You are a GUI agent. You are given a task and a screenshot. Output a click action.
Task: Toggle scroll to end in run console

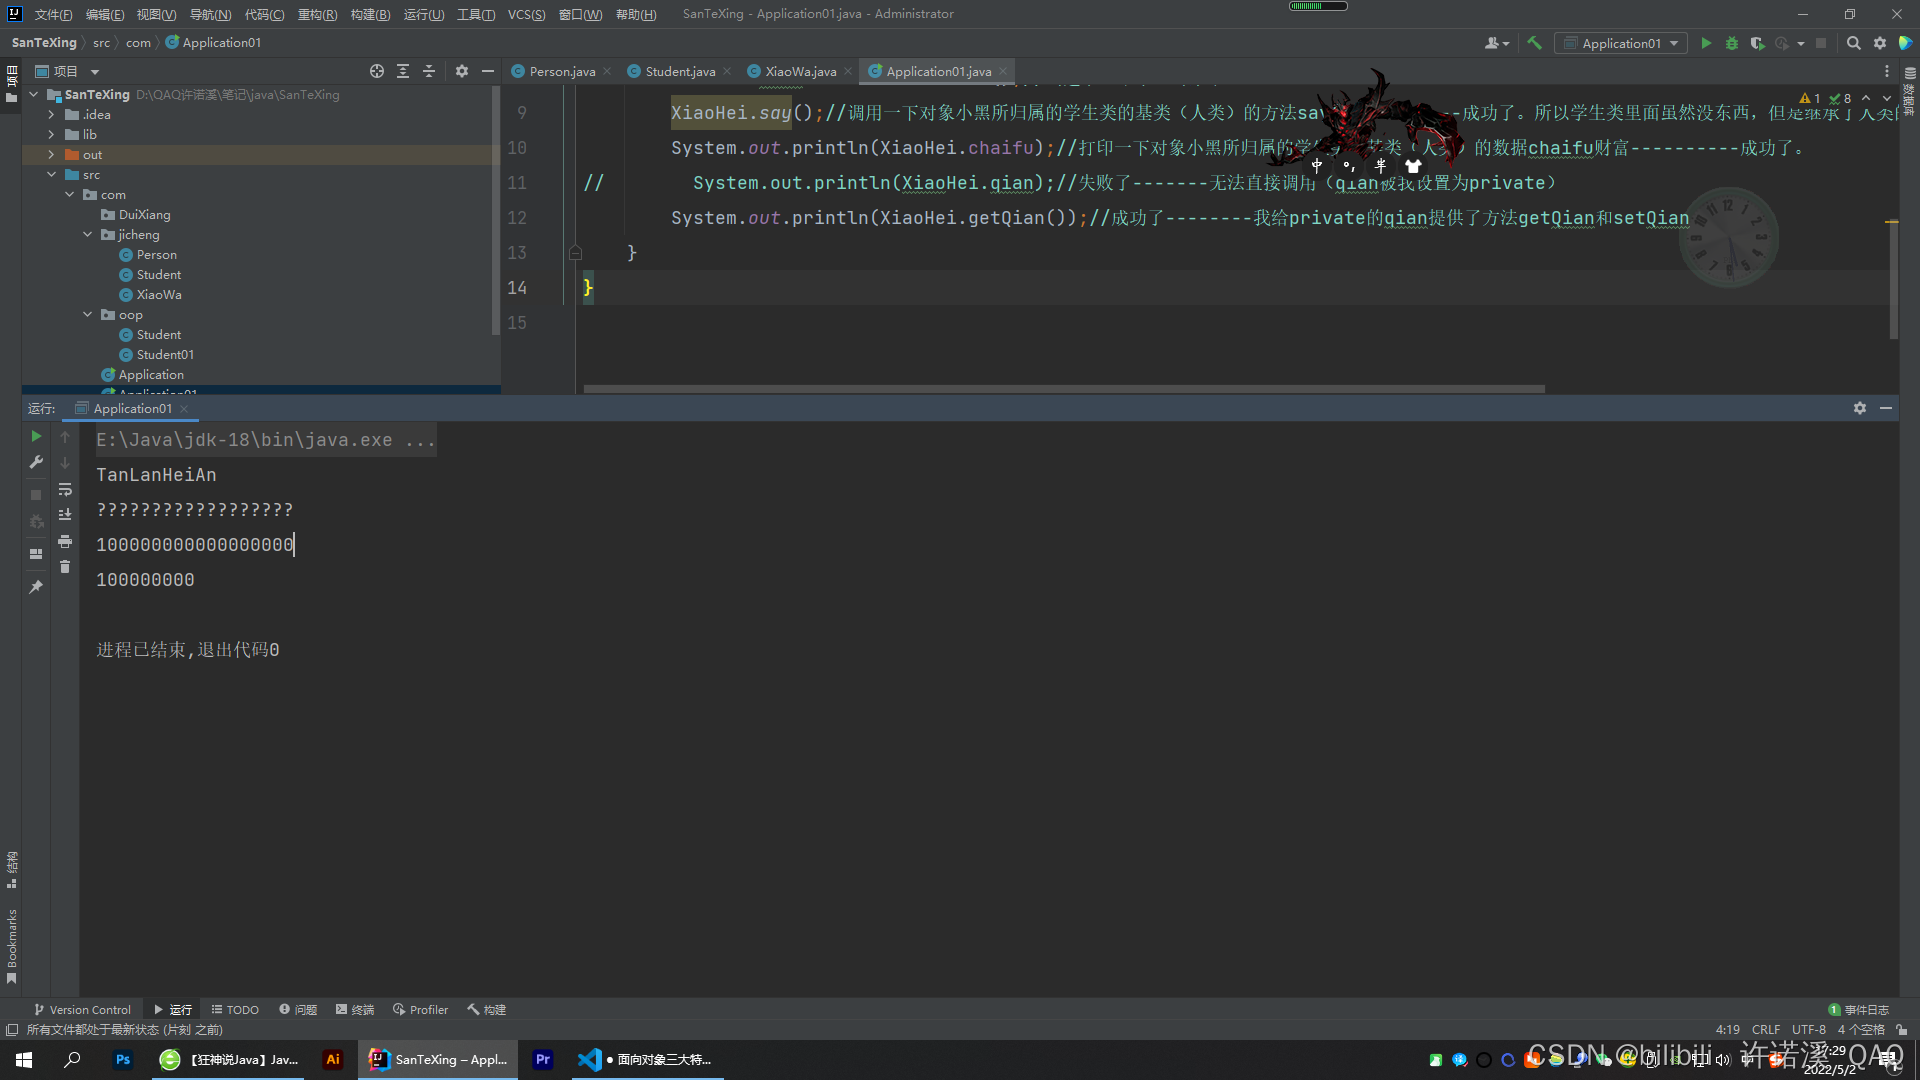click(65, 515)
